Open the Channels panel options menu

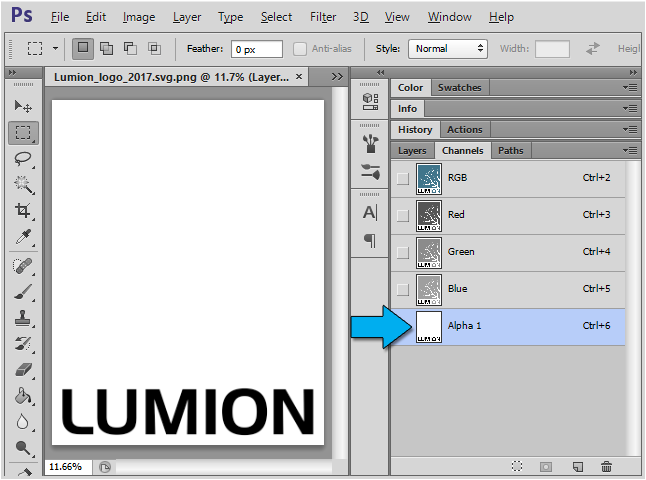coord(630,150)
